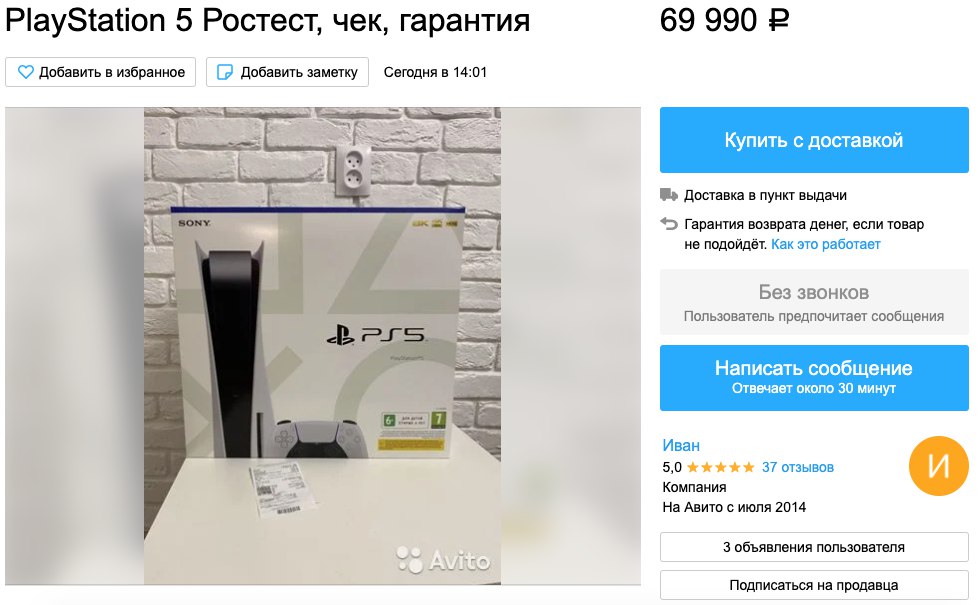Screen dimensions: 979x605
Task: Click the delivery truck icon
Action: (669, 195)
